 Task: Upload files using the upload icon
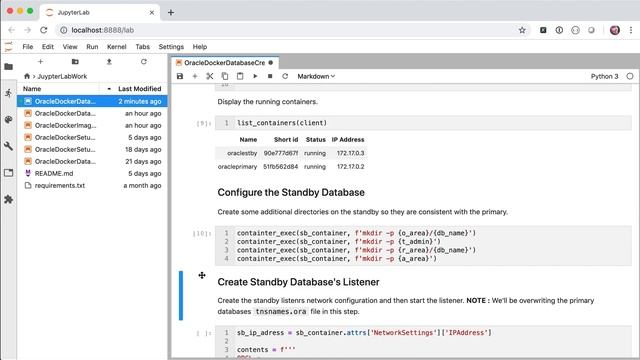tap(109, 62)
